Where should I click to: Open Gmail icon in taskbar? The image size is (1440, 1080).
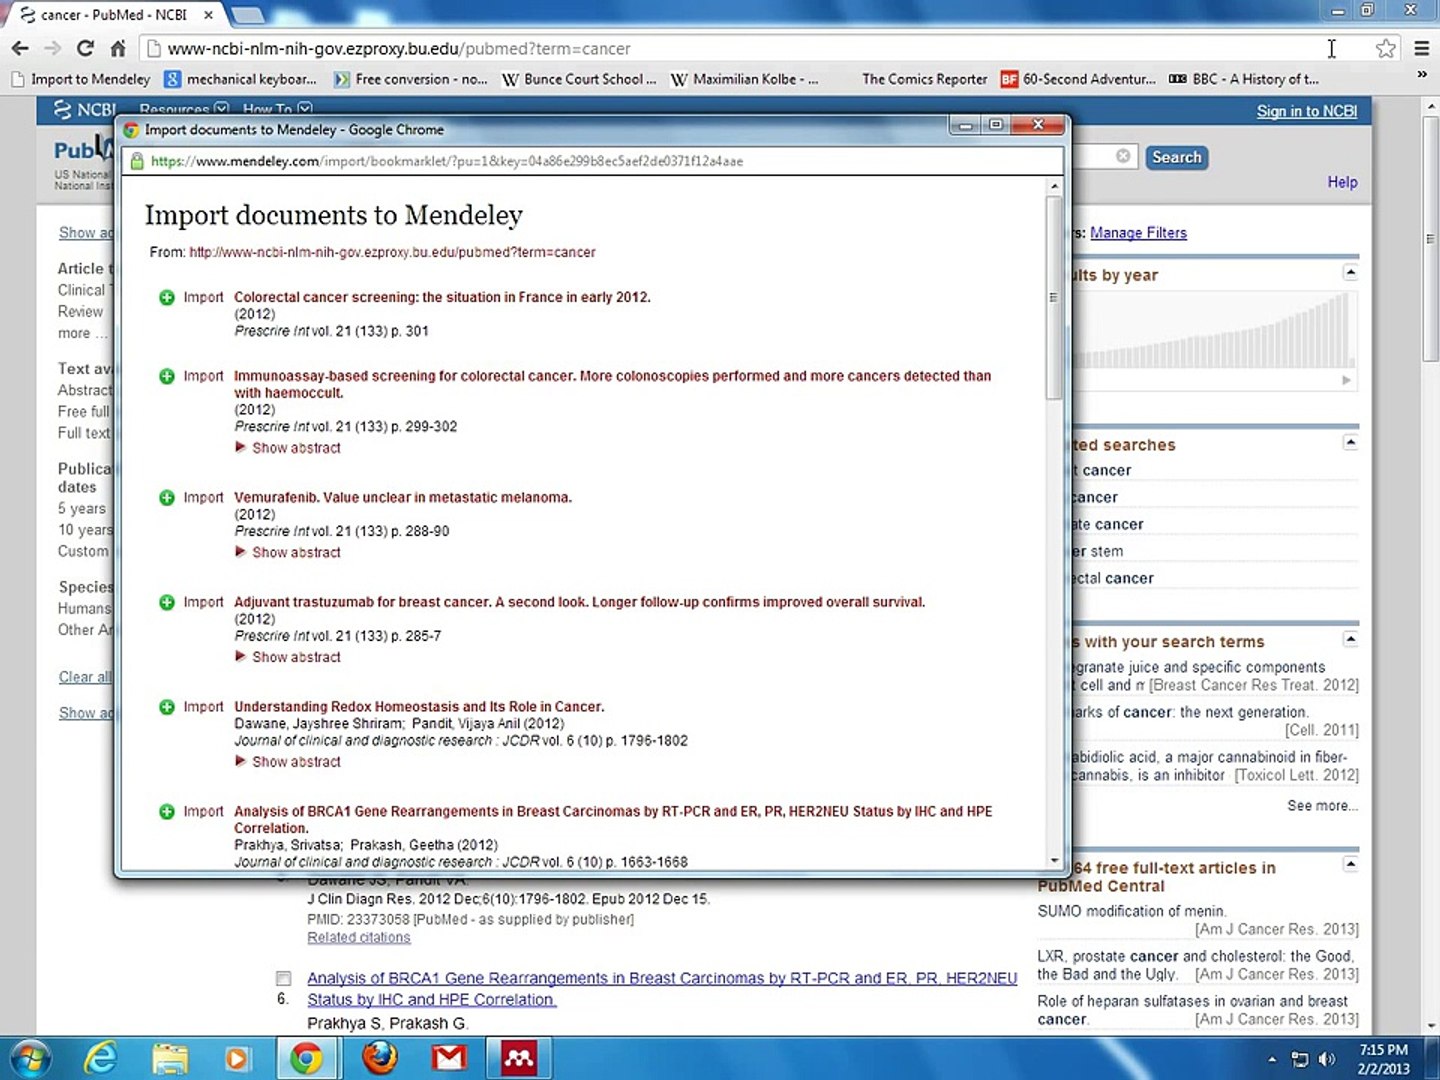coord(449,1058)
